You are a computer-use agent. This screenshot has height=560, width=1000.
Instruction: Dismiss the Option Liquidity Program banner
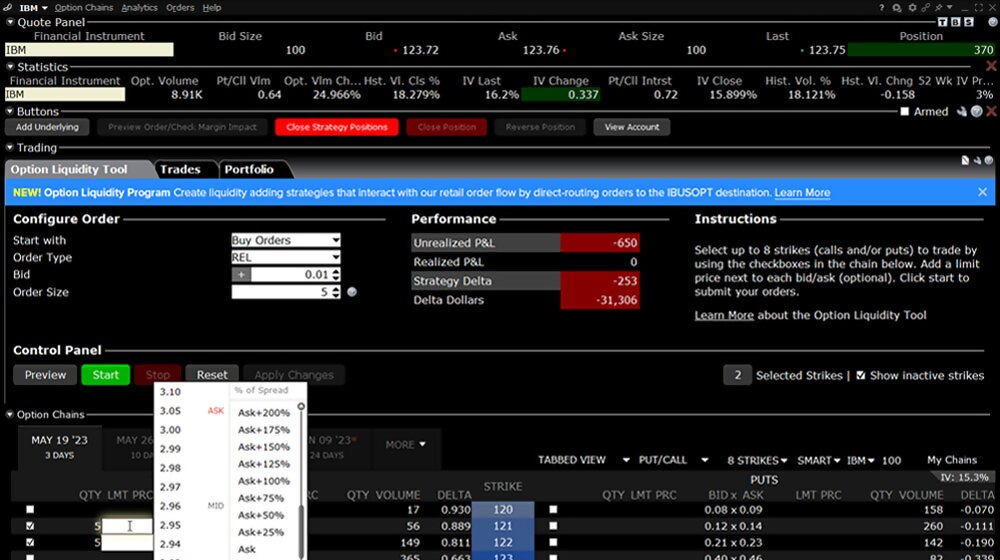tap(982, 192)
